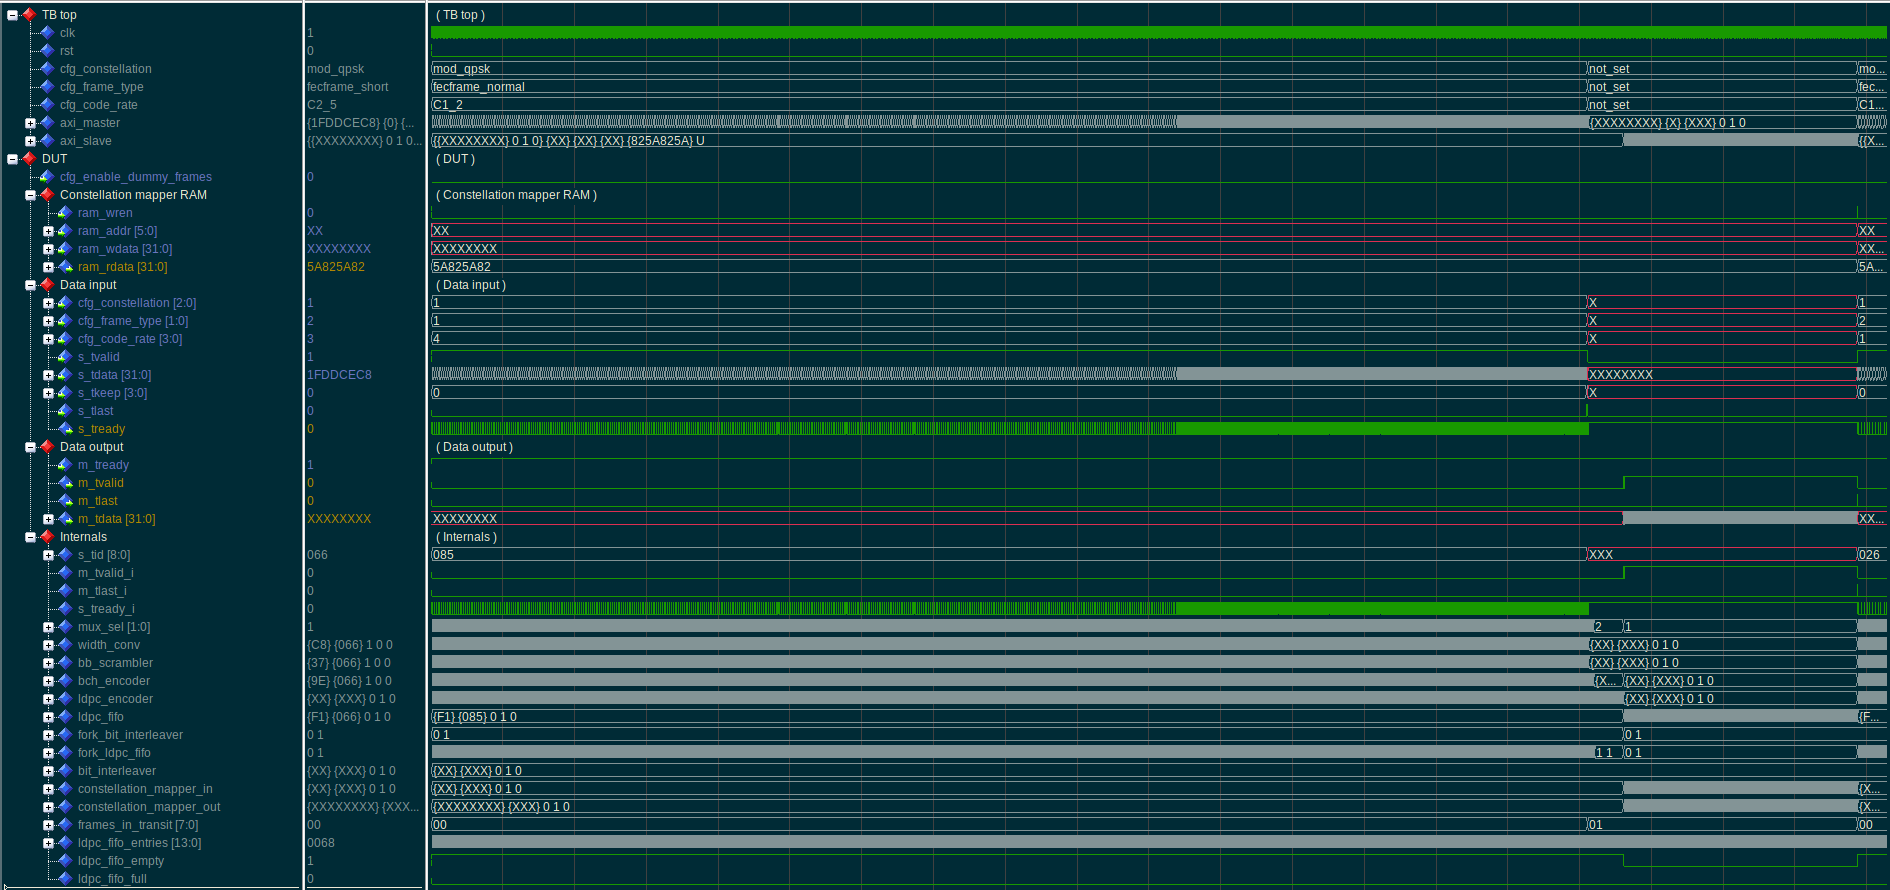Select the ldpc_fifo signal name
1890x890 pixels.
(101, 717)
